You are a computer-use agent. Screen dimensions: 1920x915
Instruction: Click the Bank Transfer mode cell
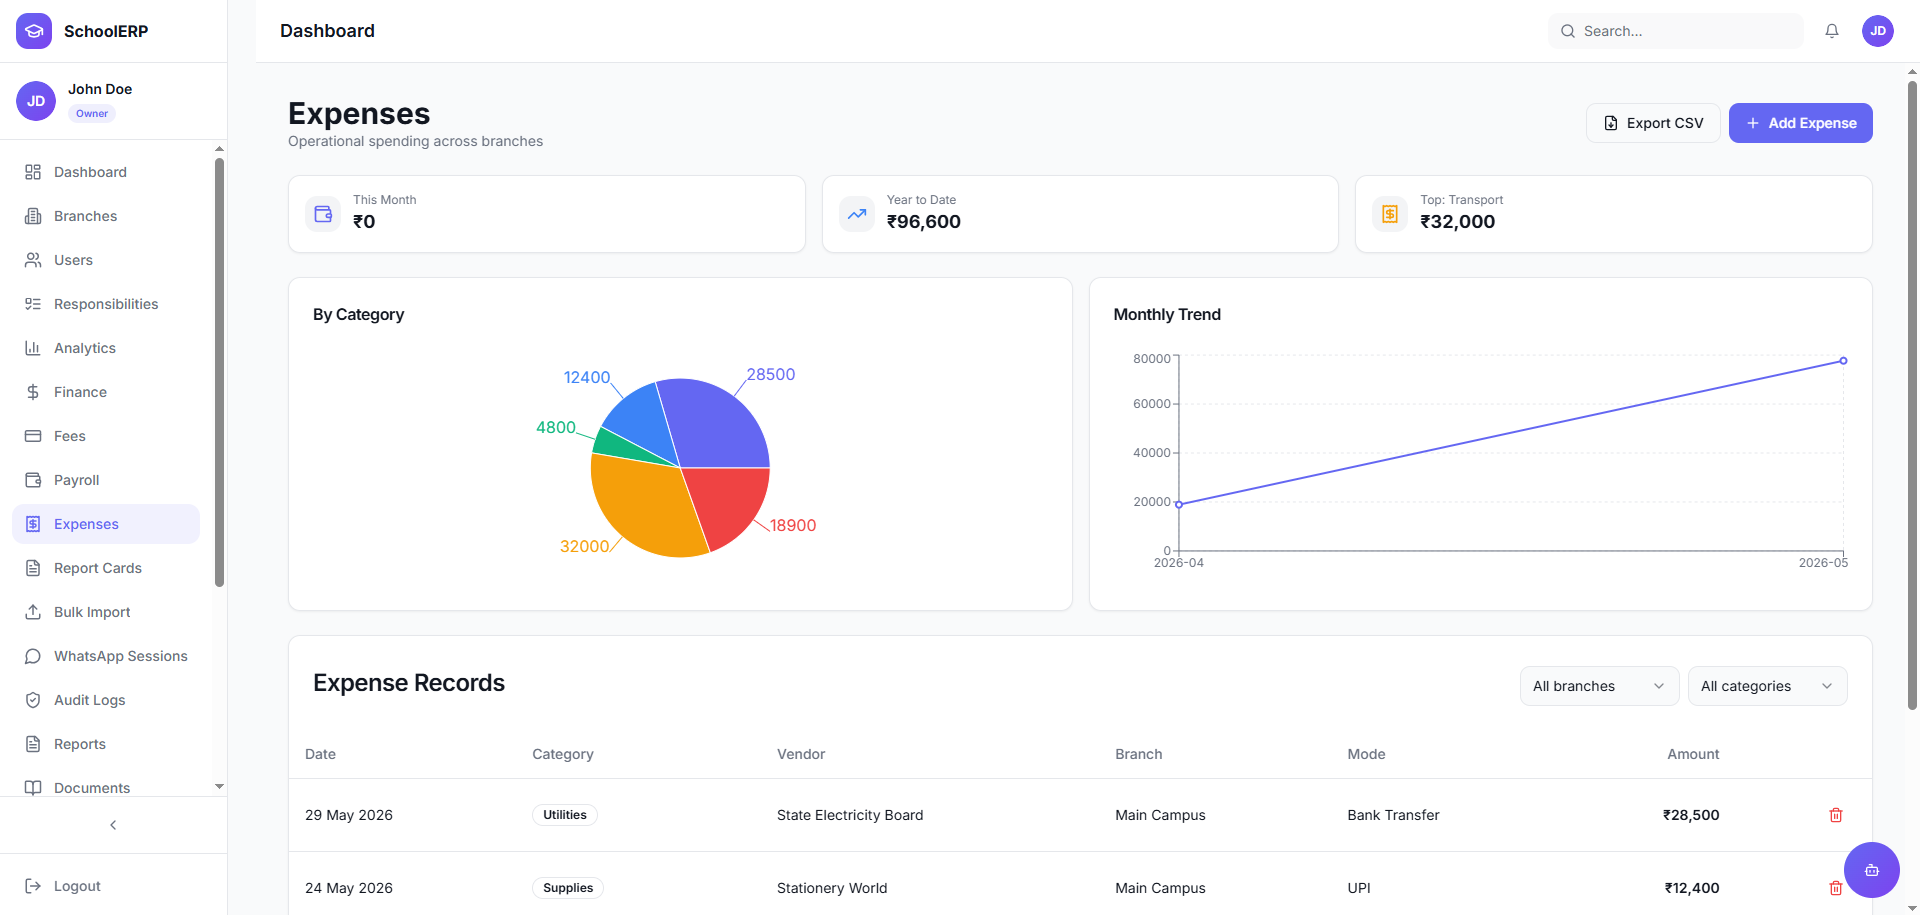coord(1393,815)
